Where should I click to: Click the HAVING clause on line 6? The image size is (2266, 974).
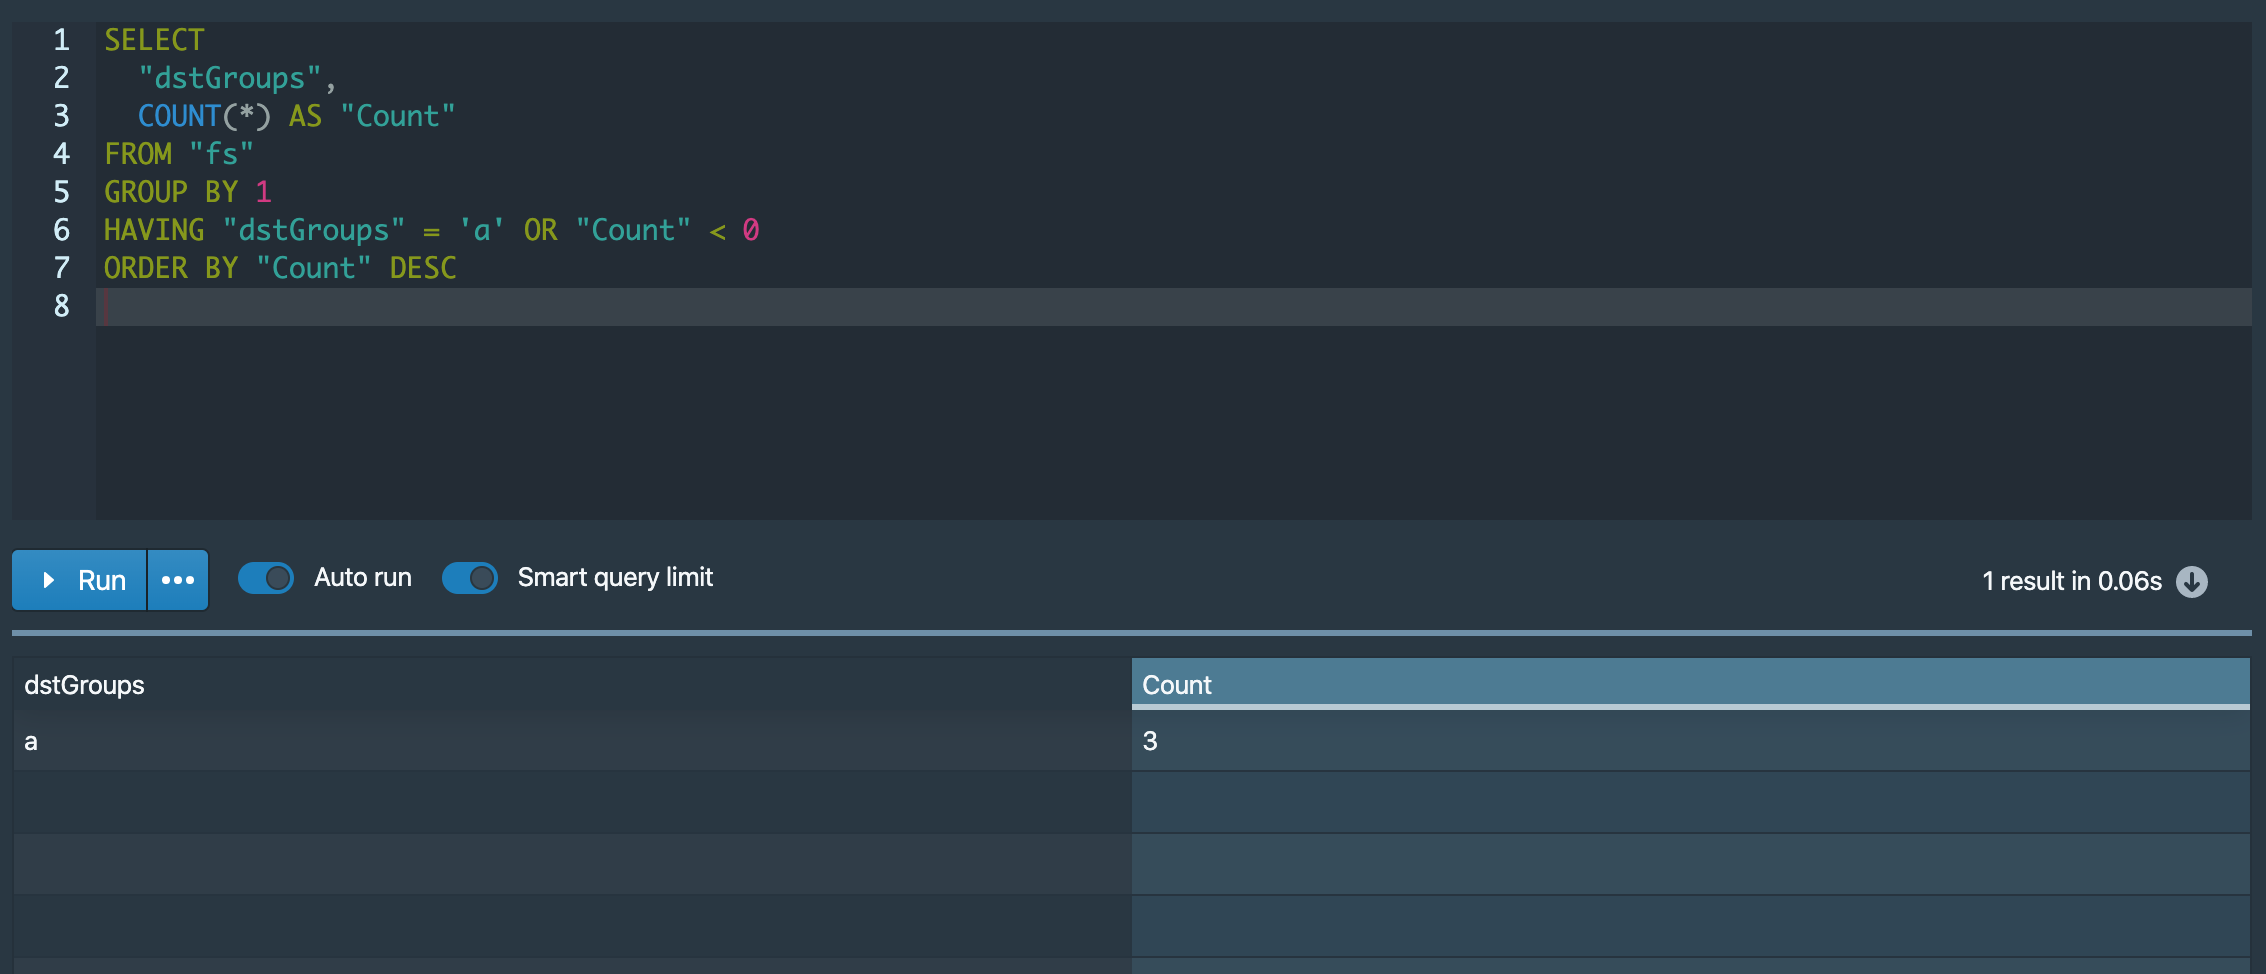[432, 231]
